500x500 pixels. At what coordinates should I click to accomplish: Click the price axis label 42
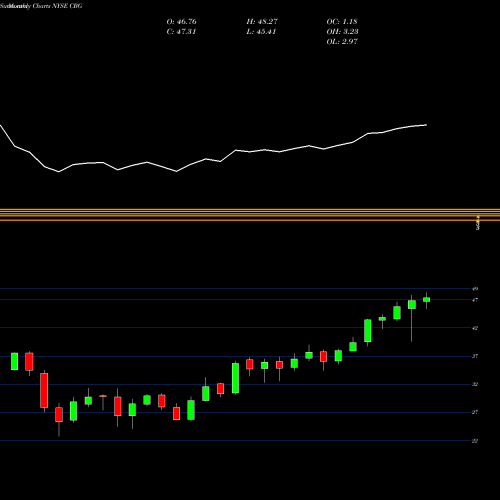pos(475,328)
